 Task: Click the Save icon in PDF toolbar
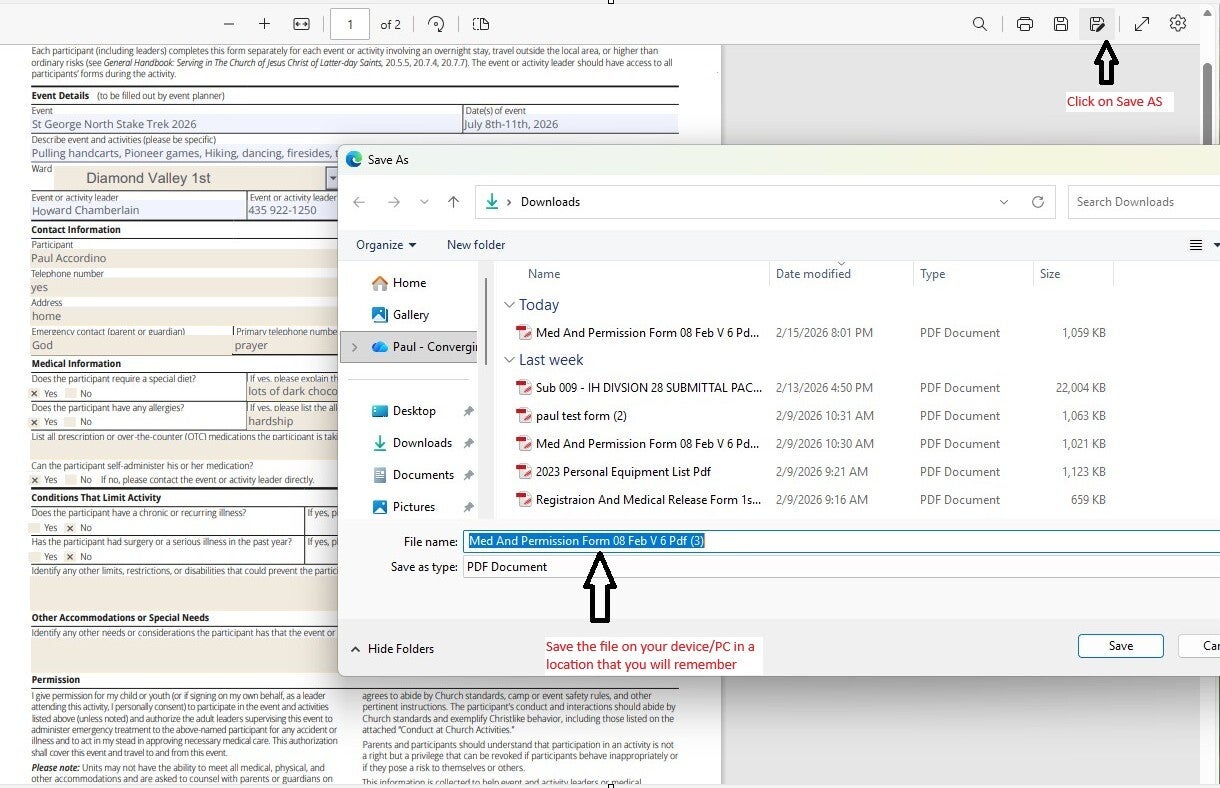(1061, 24)
